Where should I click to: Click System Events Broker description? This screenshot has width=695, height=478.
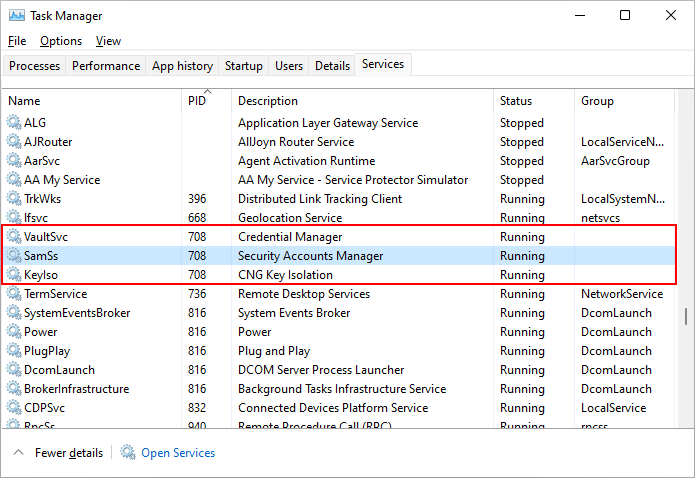point(294,313)
